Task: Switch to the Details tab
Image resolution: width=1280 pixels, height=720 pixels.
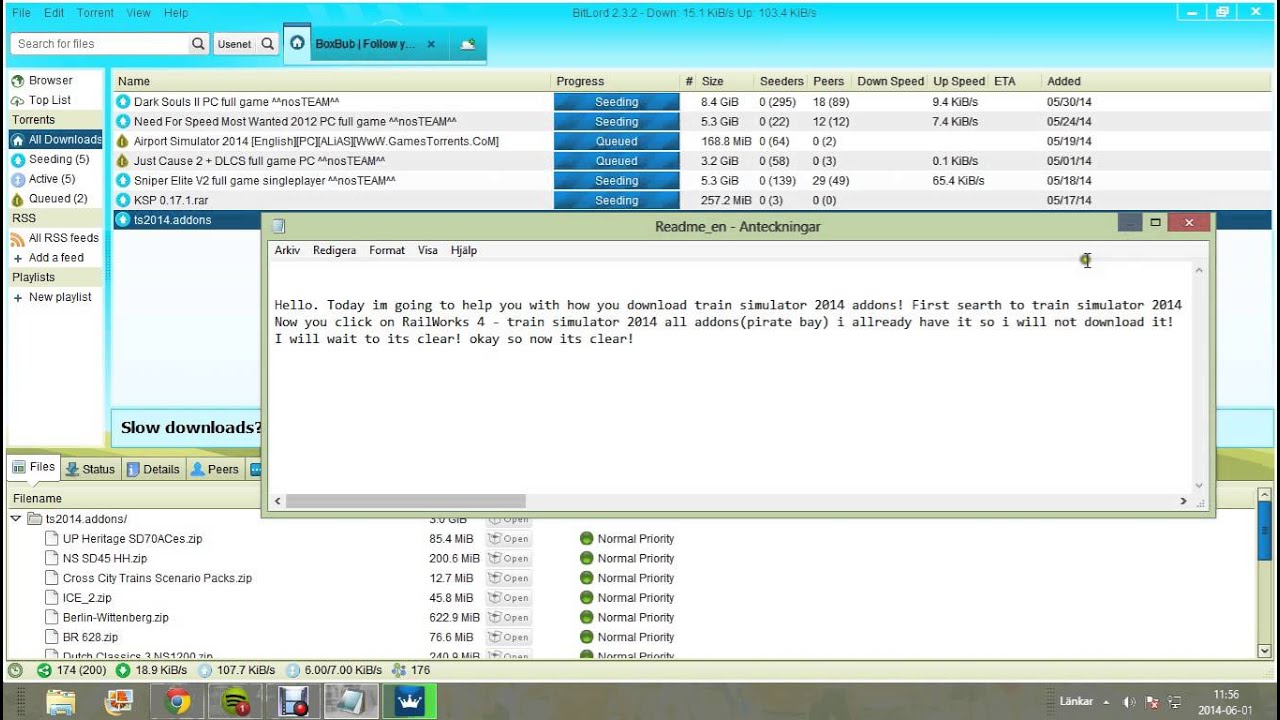Action: tap(152, 469)
